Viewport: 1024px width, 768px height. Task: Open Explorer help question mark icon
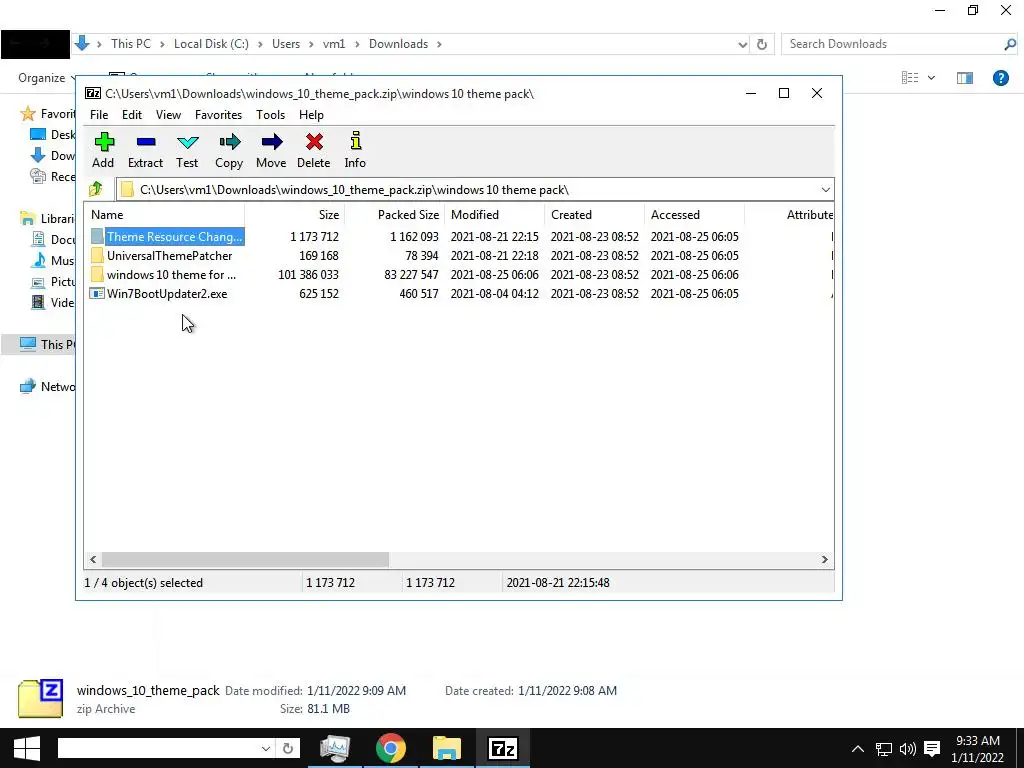pos(1000,78)
